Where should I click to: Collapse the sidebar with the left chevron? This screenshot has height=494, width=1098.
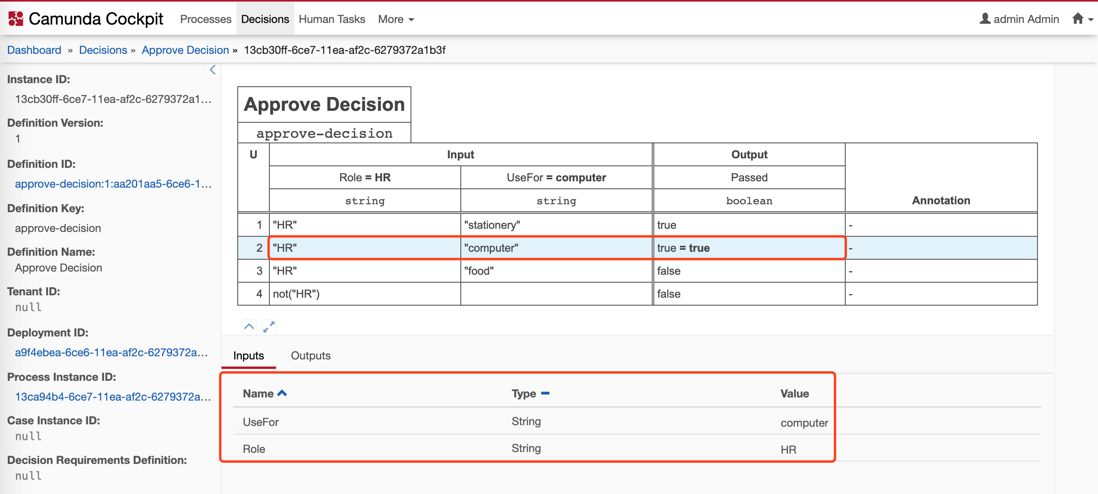click(x=213, y=70)
